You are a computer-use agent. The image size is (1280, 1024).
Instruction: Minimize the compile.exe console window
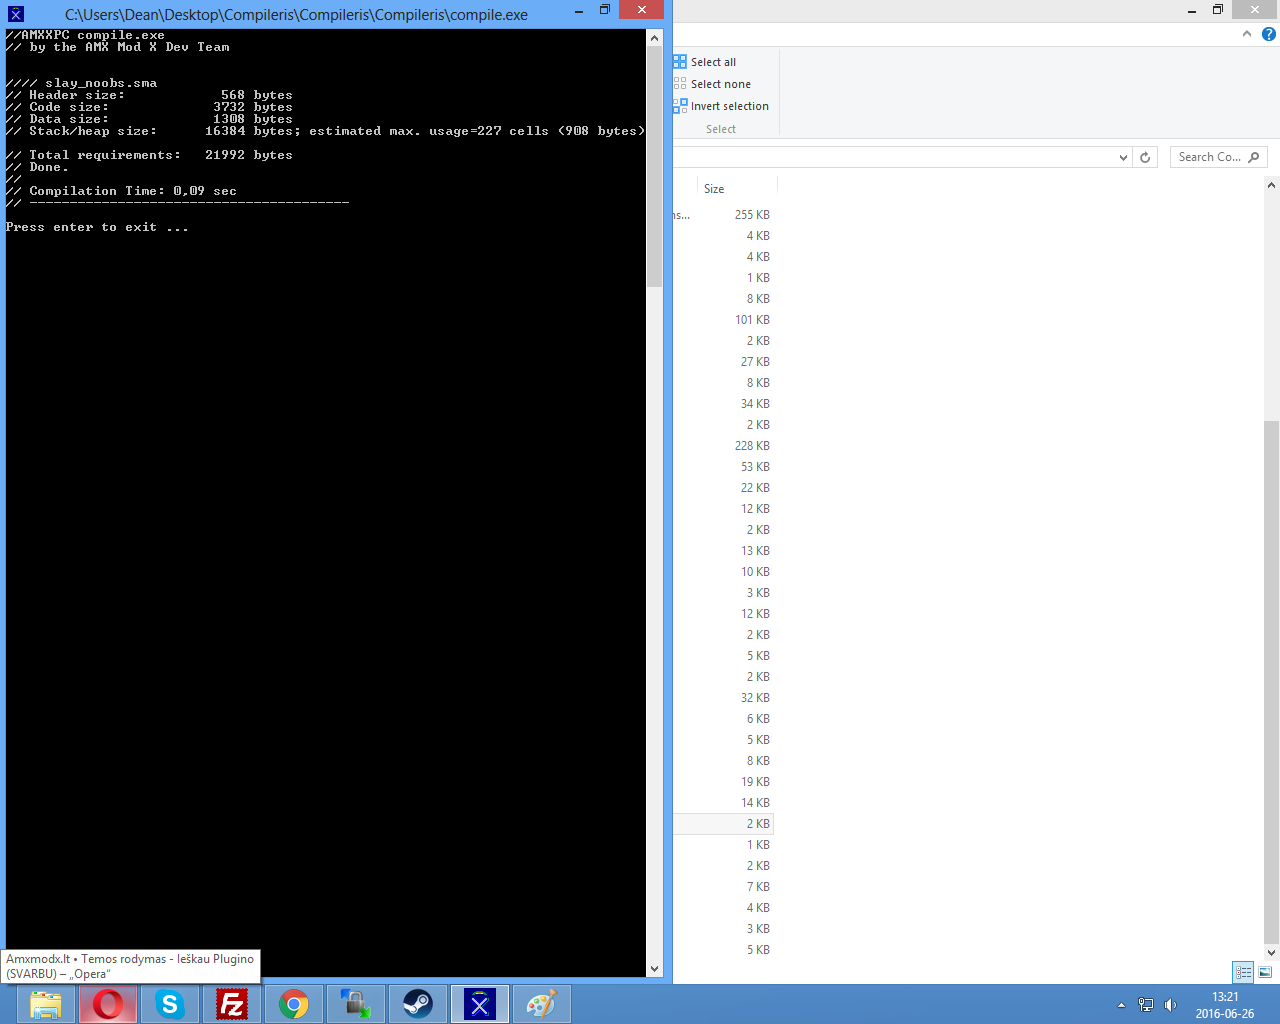579,10
